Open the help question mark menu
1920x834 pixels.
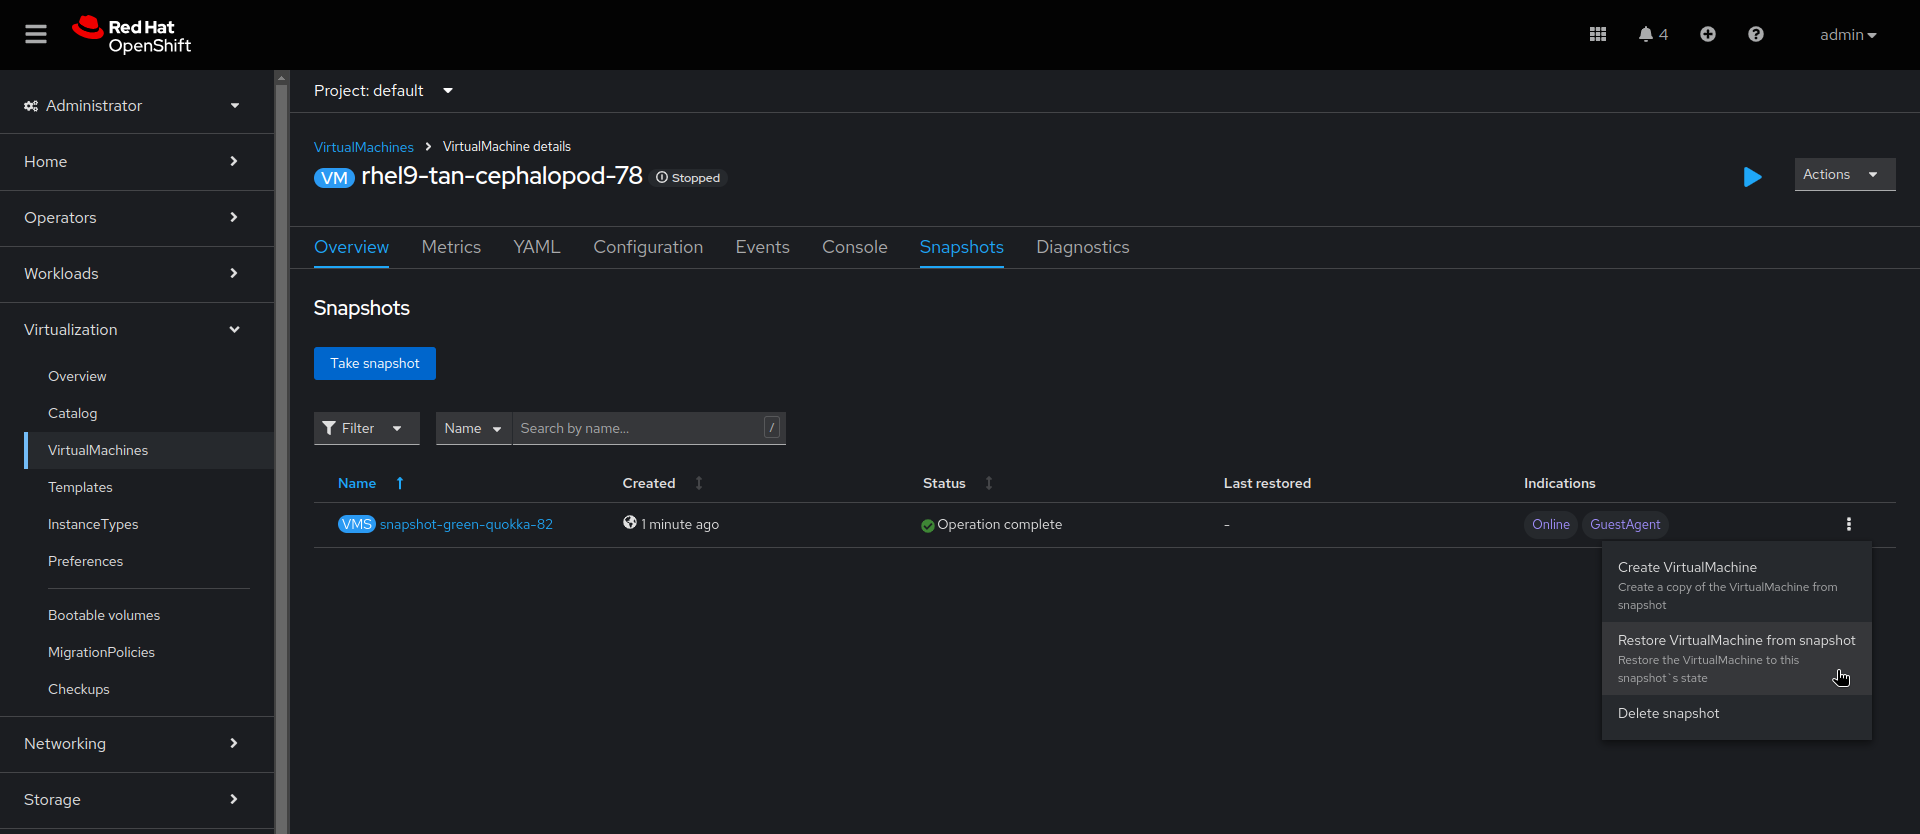point(1755,35)
